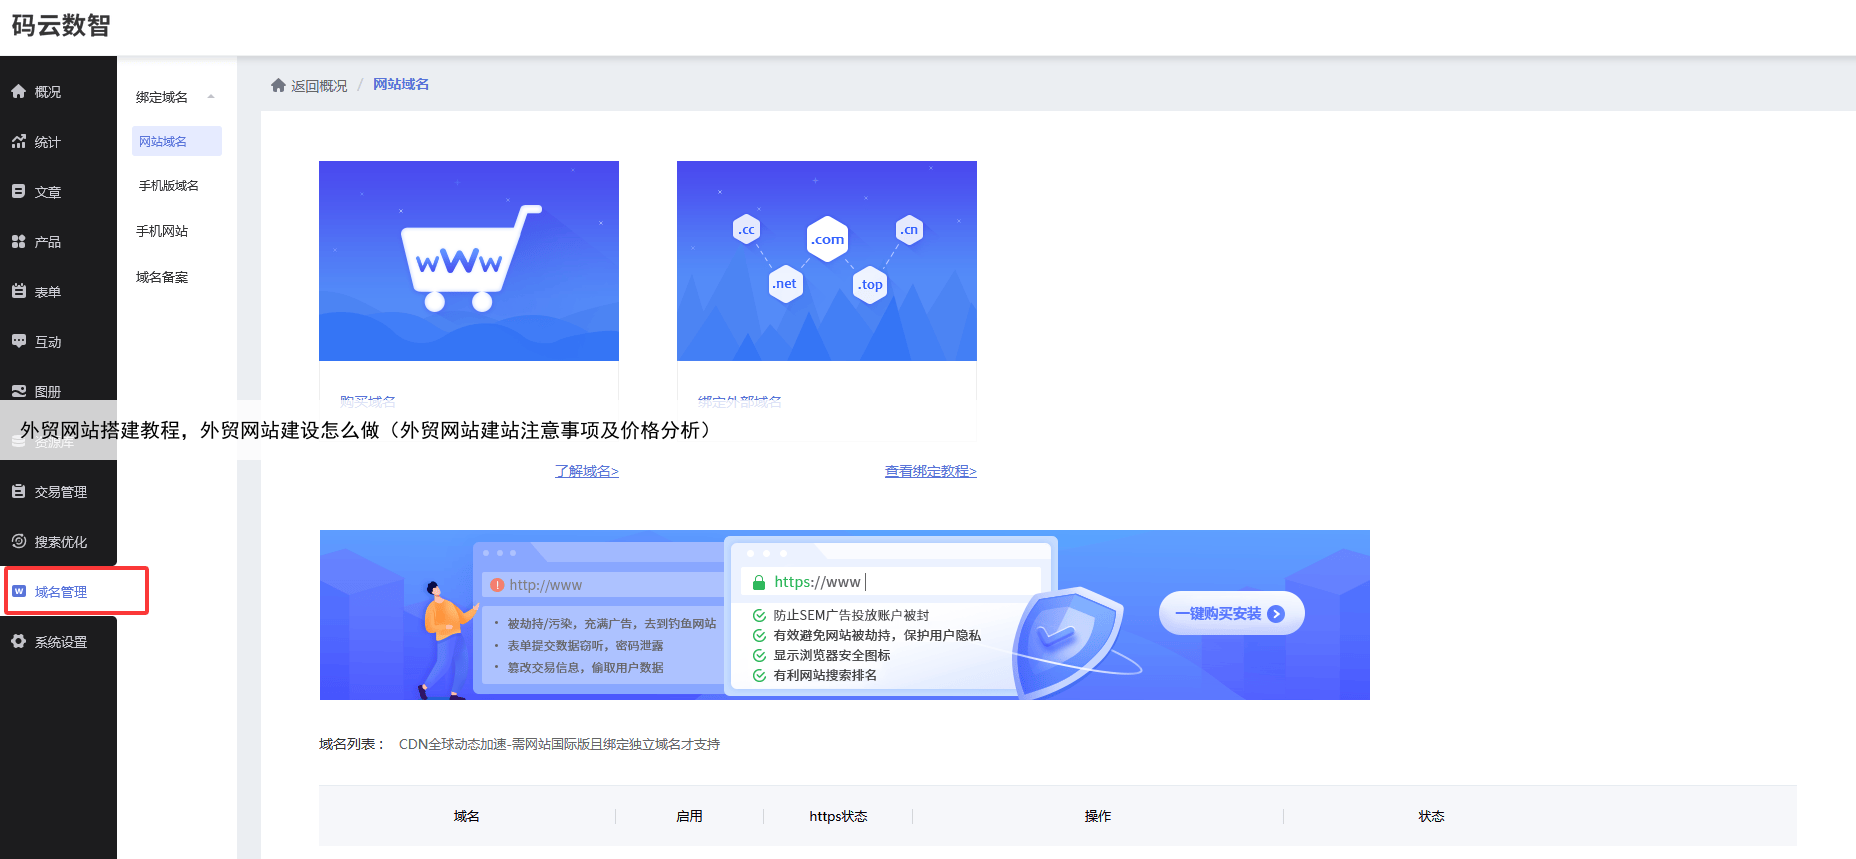
Task: Select 网站域名 in the submenu
Action: [163, 142]
